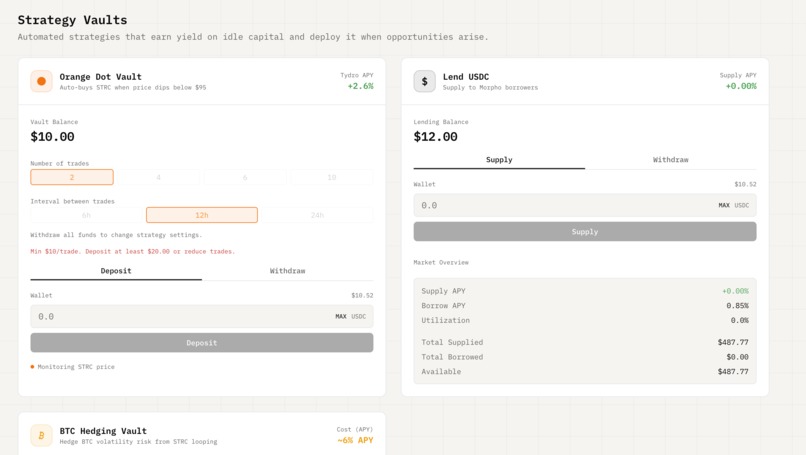Screen dimensions: 806x455
Task: Click the Borrow APY 0.85% value
Action: [737, 305]
